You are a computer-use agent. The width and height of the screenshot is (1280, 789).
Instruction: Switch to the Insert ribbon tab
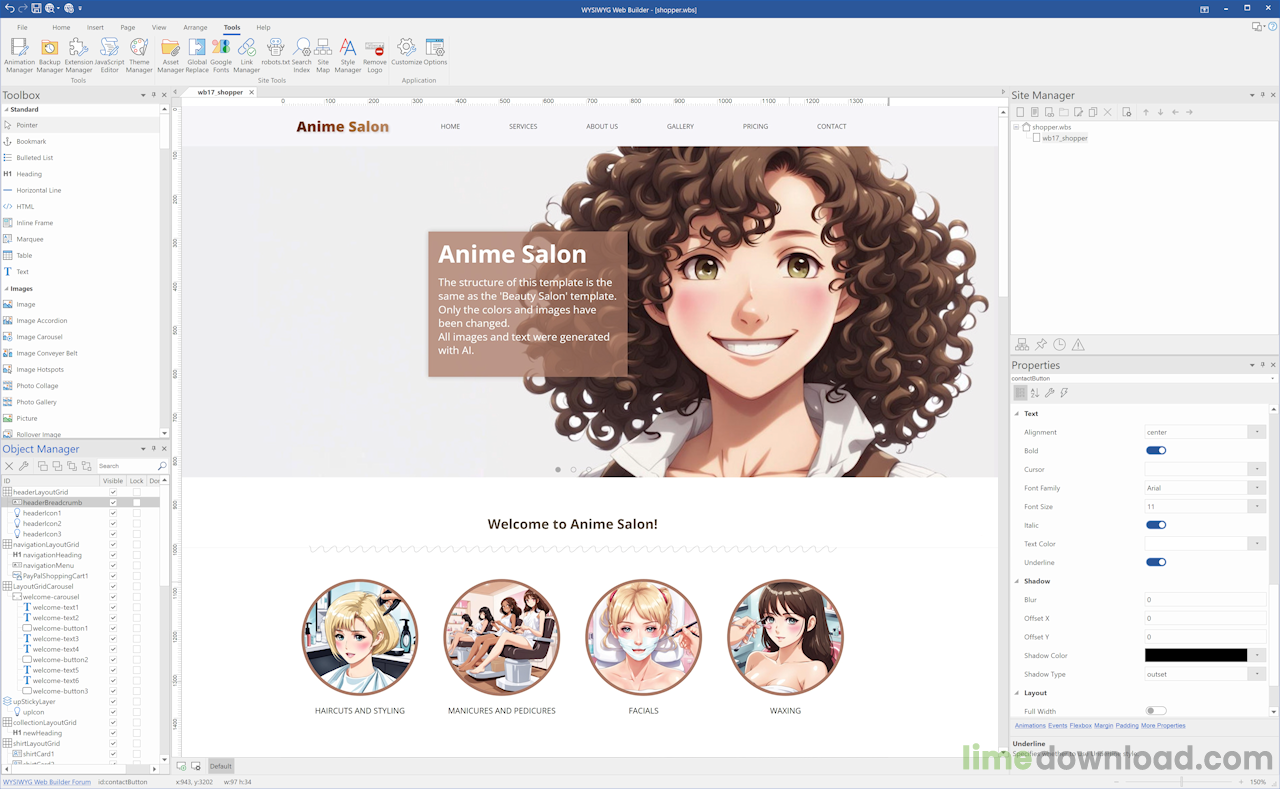(95, 27)
